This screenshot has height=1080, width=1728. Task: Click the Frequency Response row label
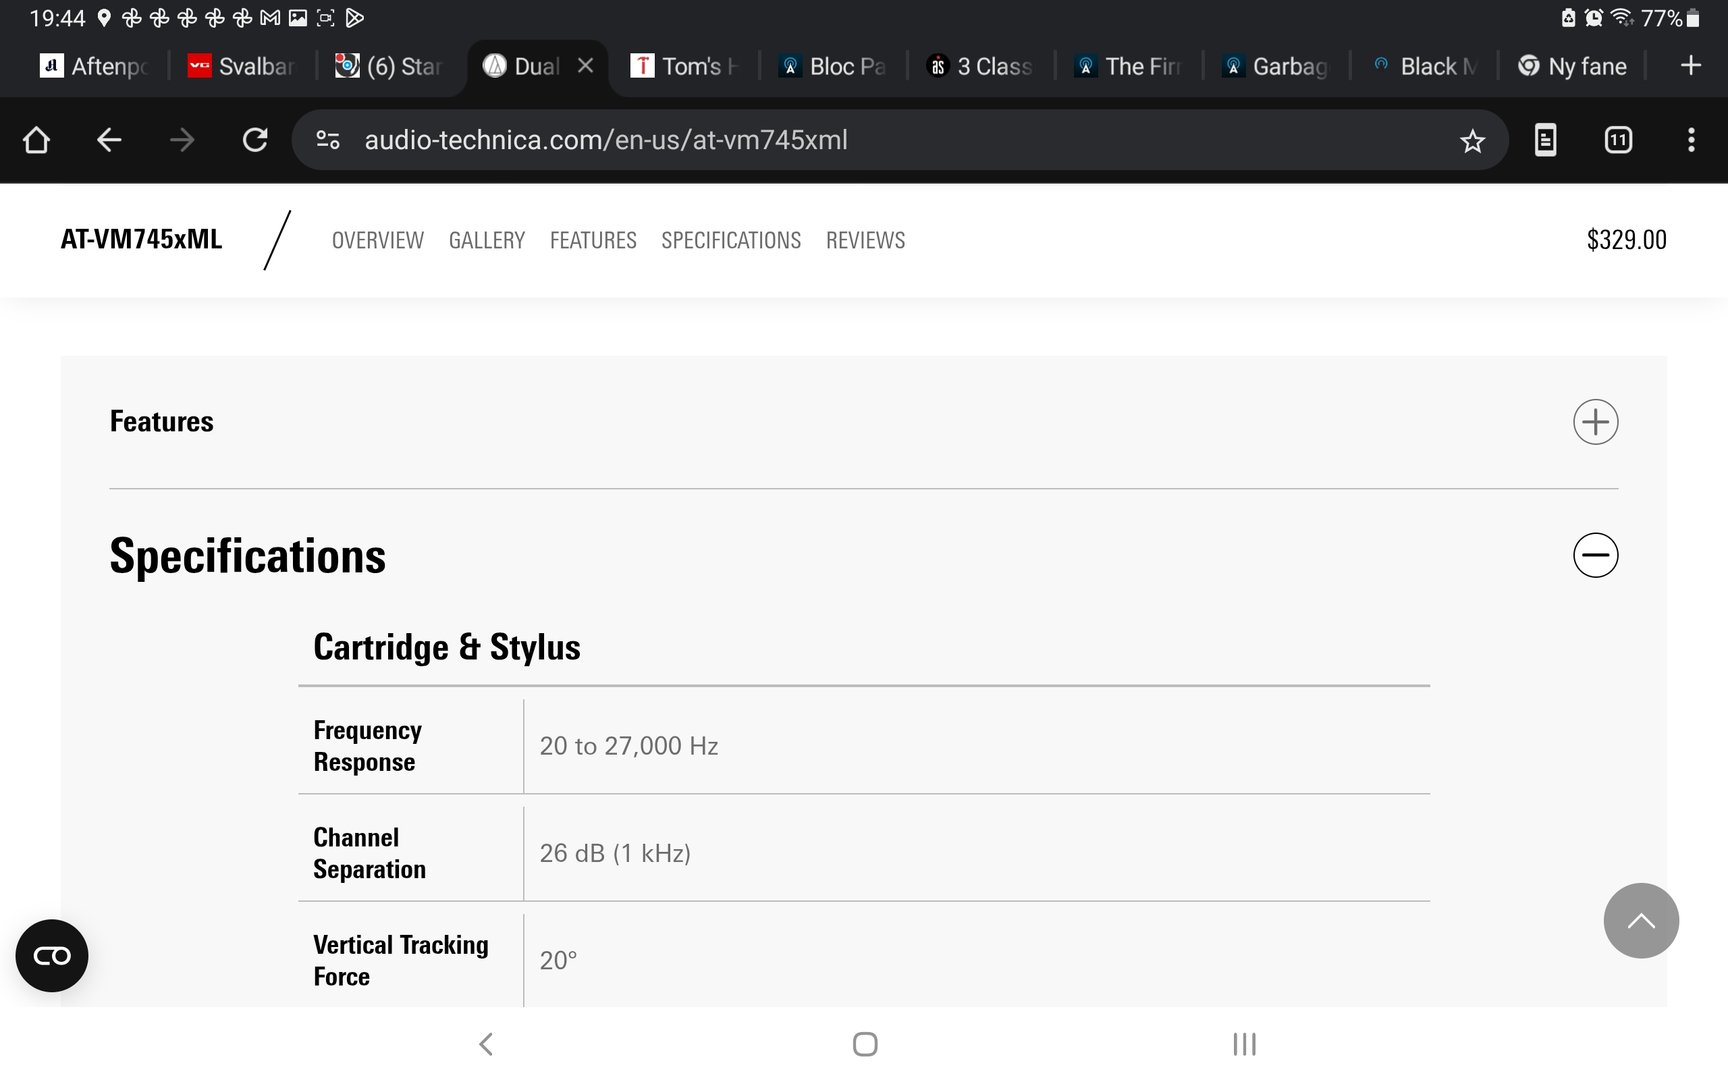pos(368,746)
